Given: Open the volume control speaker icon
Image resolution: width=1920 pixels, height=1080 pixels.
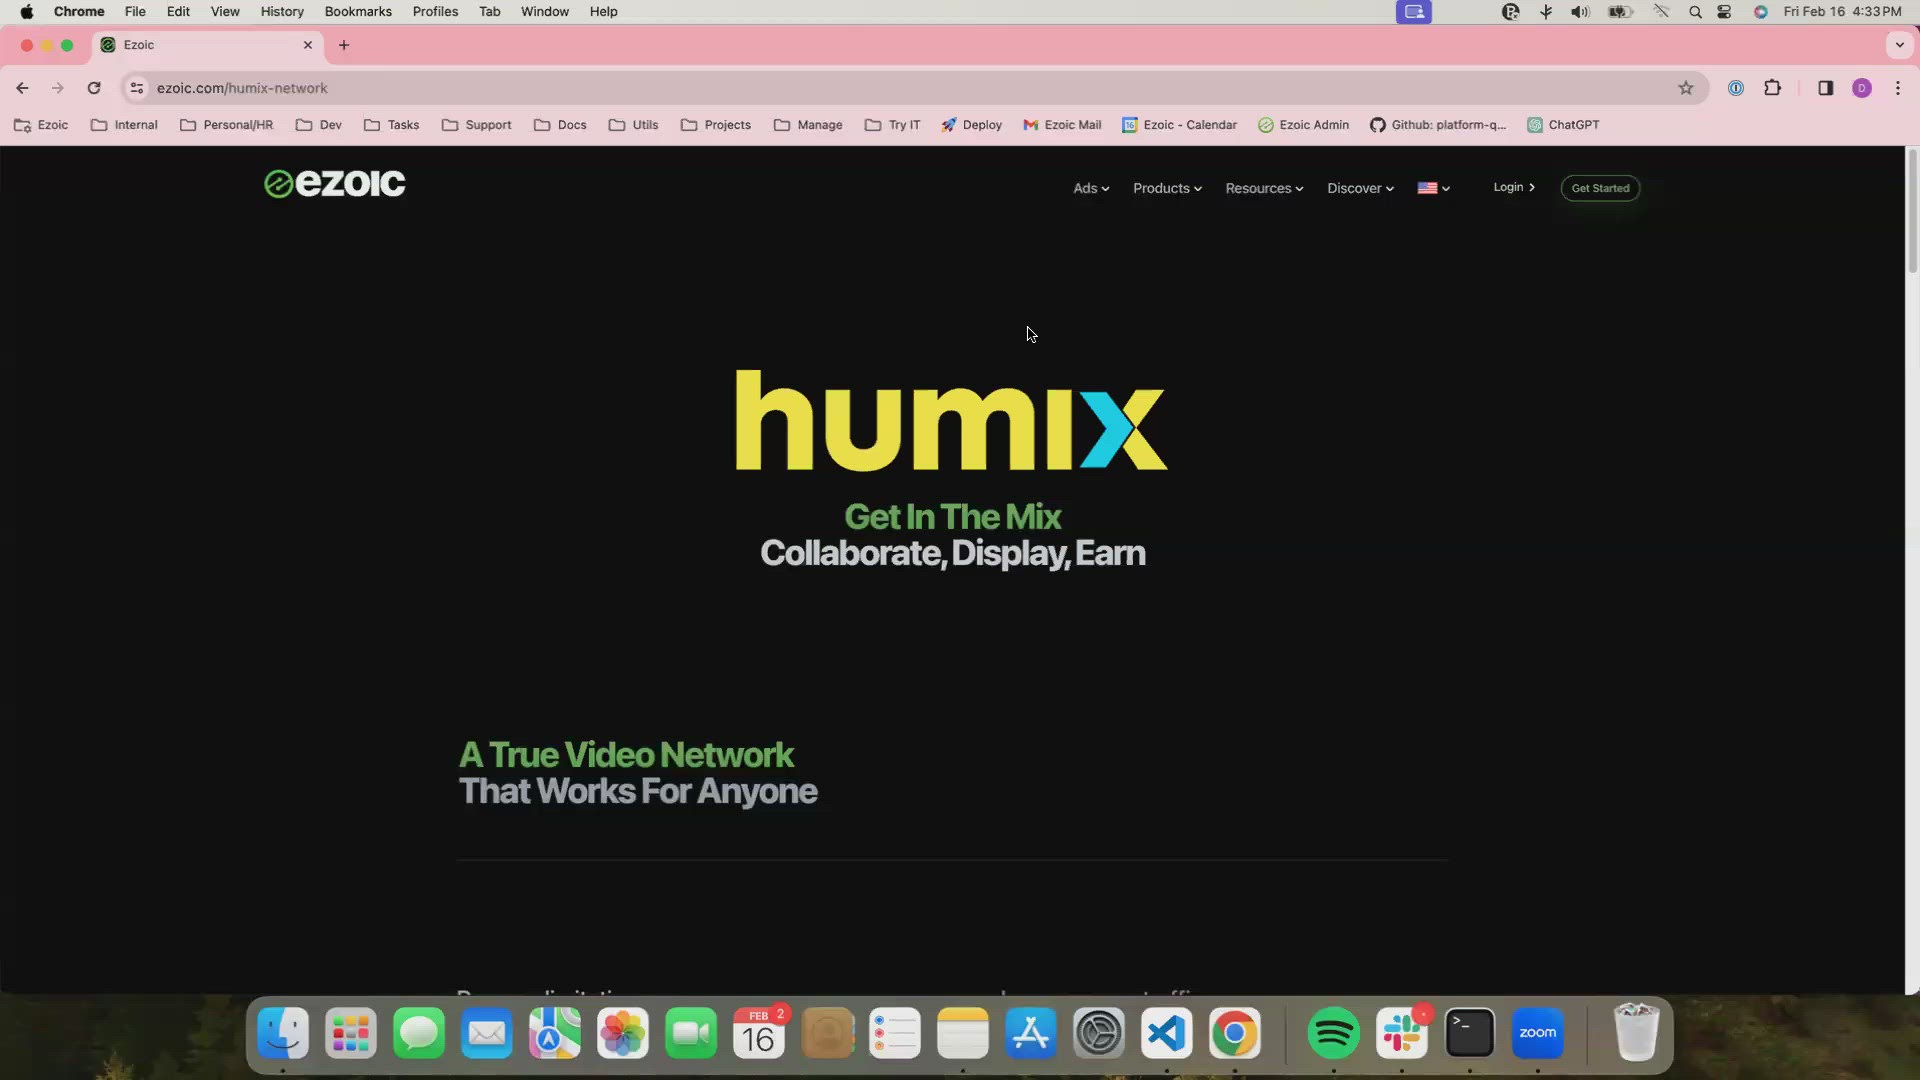Looking at the screenshot, I should pos(1579,11).
